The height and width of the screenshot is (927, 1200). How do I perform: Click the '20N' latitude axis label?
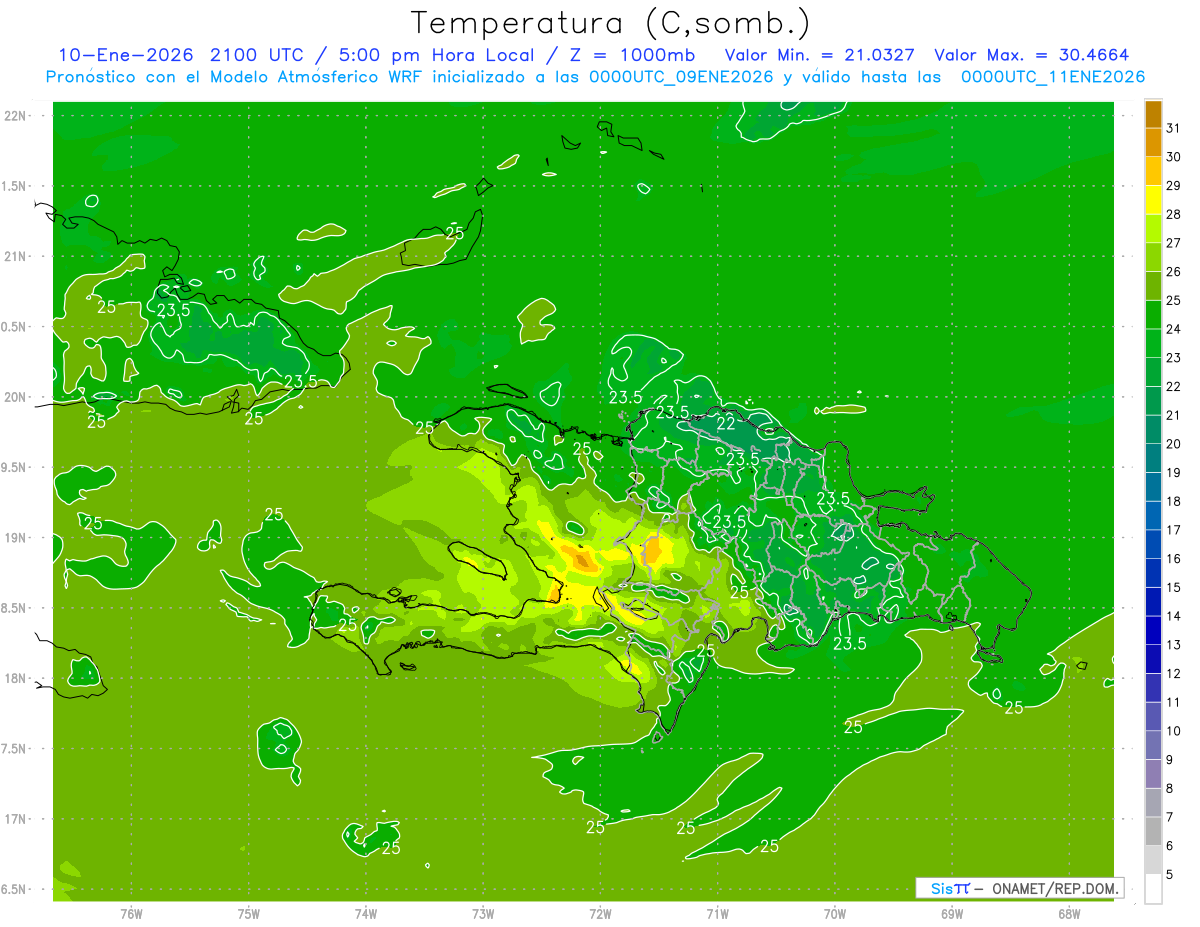pos(15,397)
